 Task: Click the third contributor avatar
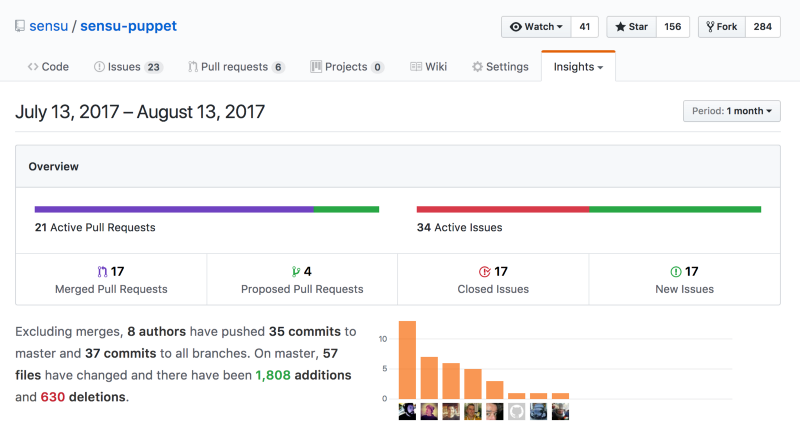click(x=451, y=411)
